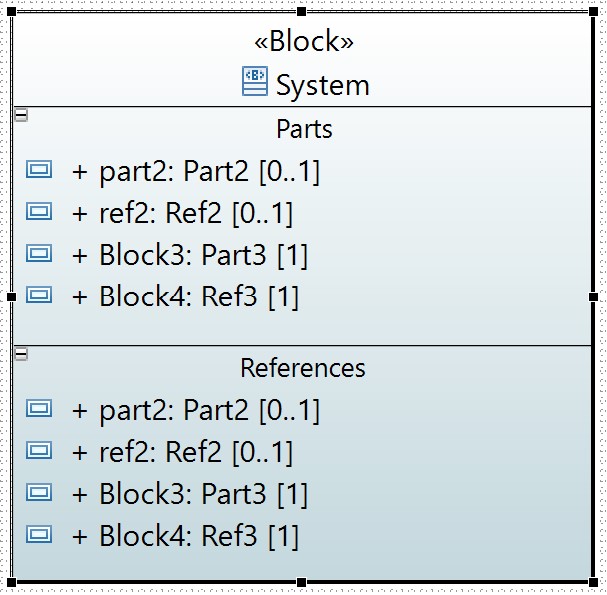Select the System block name label
The height and width of the screenshot is (595, 607).
pyautogui.click(x=322, y=86)
